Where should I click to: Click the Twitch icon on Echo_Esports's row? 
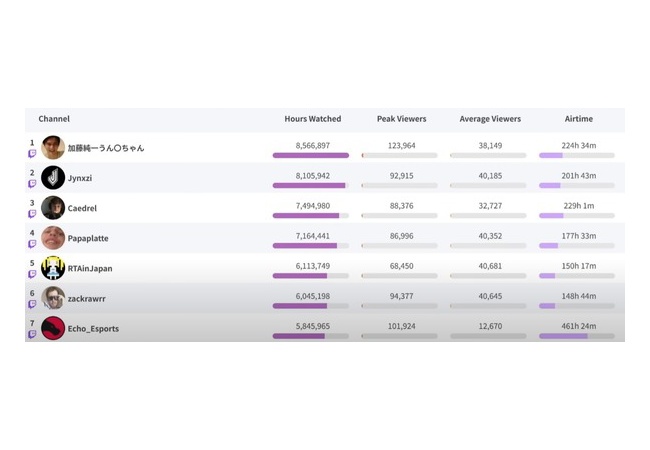[32, 334]
